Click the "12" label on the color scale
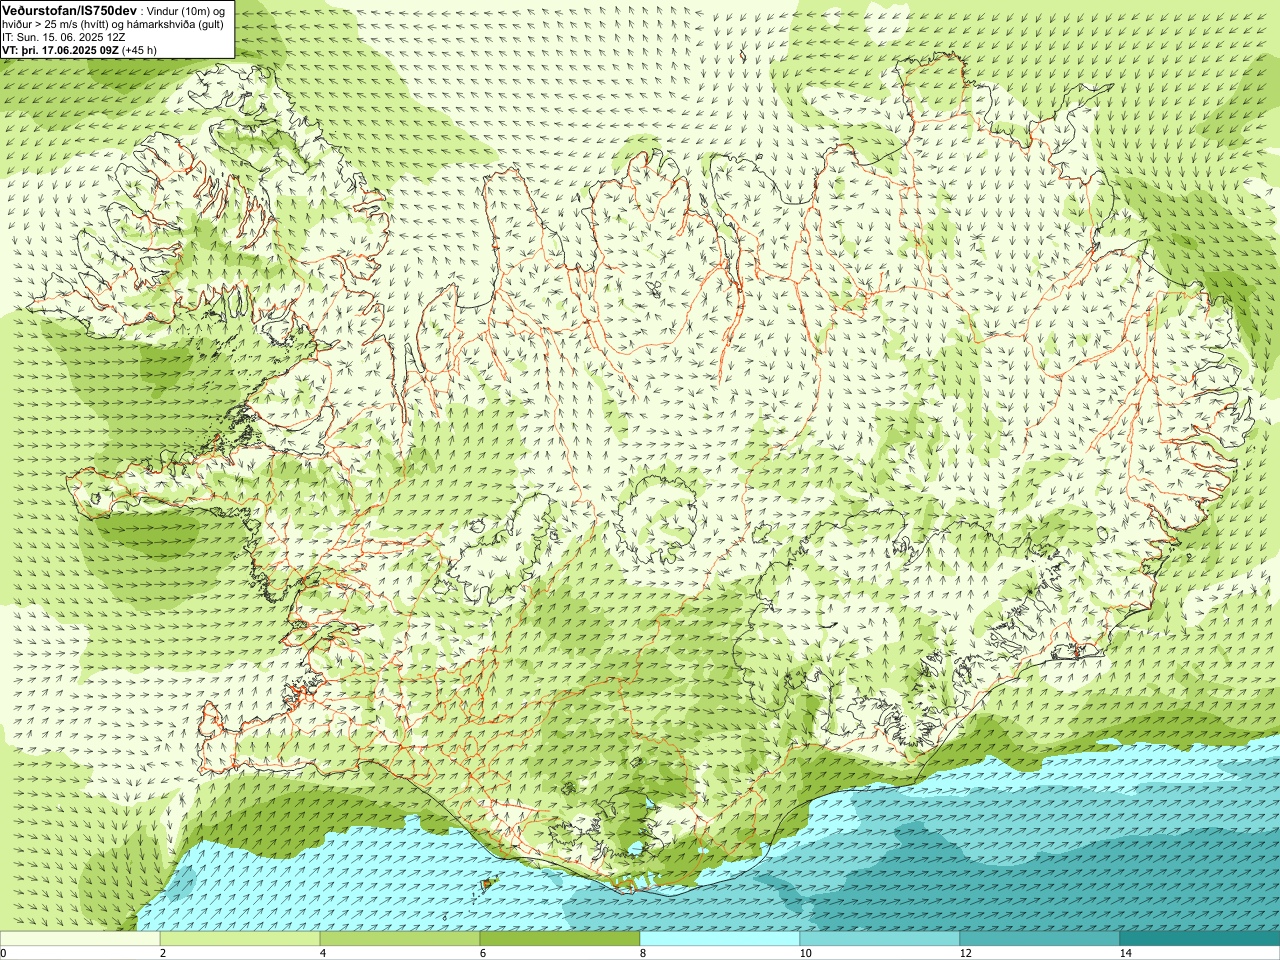This screenshot has height=960, width=1280. 965,953
